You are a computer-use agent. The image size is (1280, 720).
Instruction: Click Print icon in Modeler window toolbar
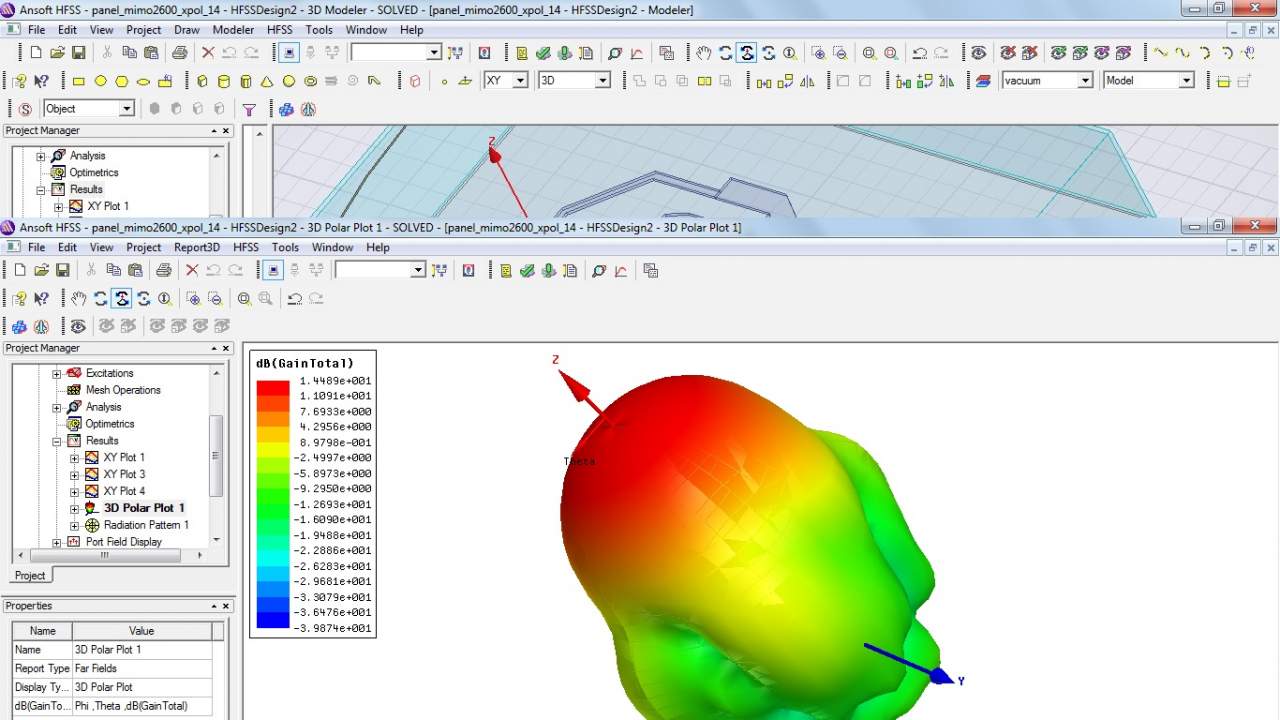(x=180, y=53)
